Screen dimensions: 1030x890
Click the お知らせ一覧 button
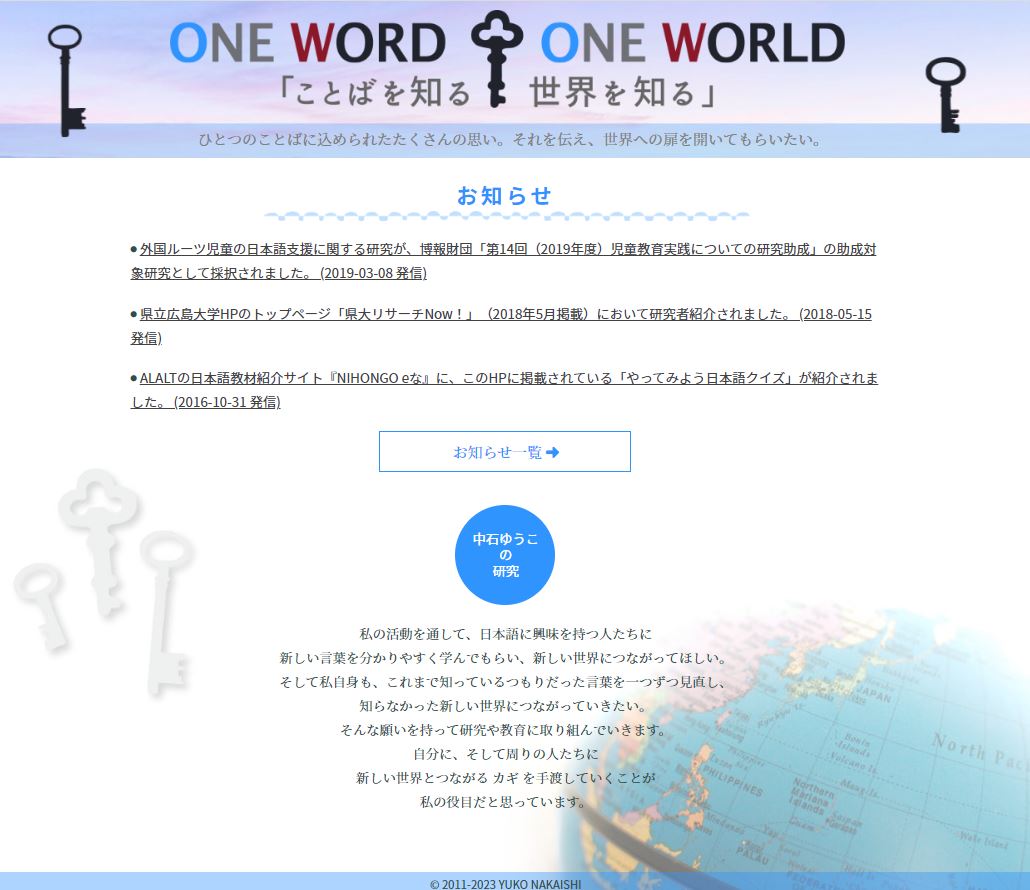(x=504, y=452)
